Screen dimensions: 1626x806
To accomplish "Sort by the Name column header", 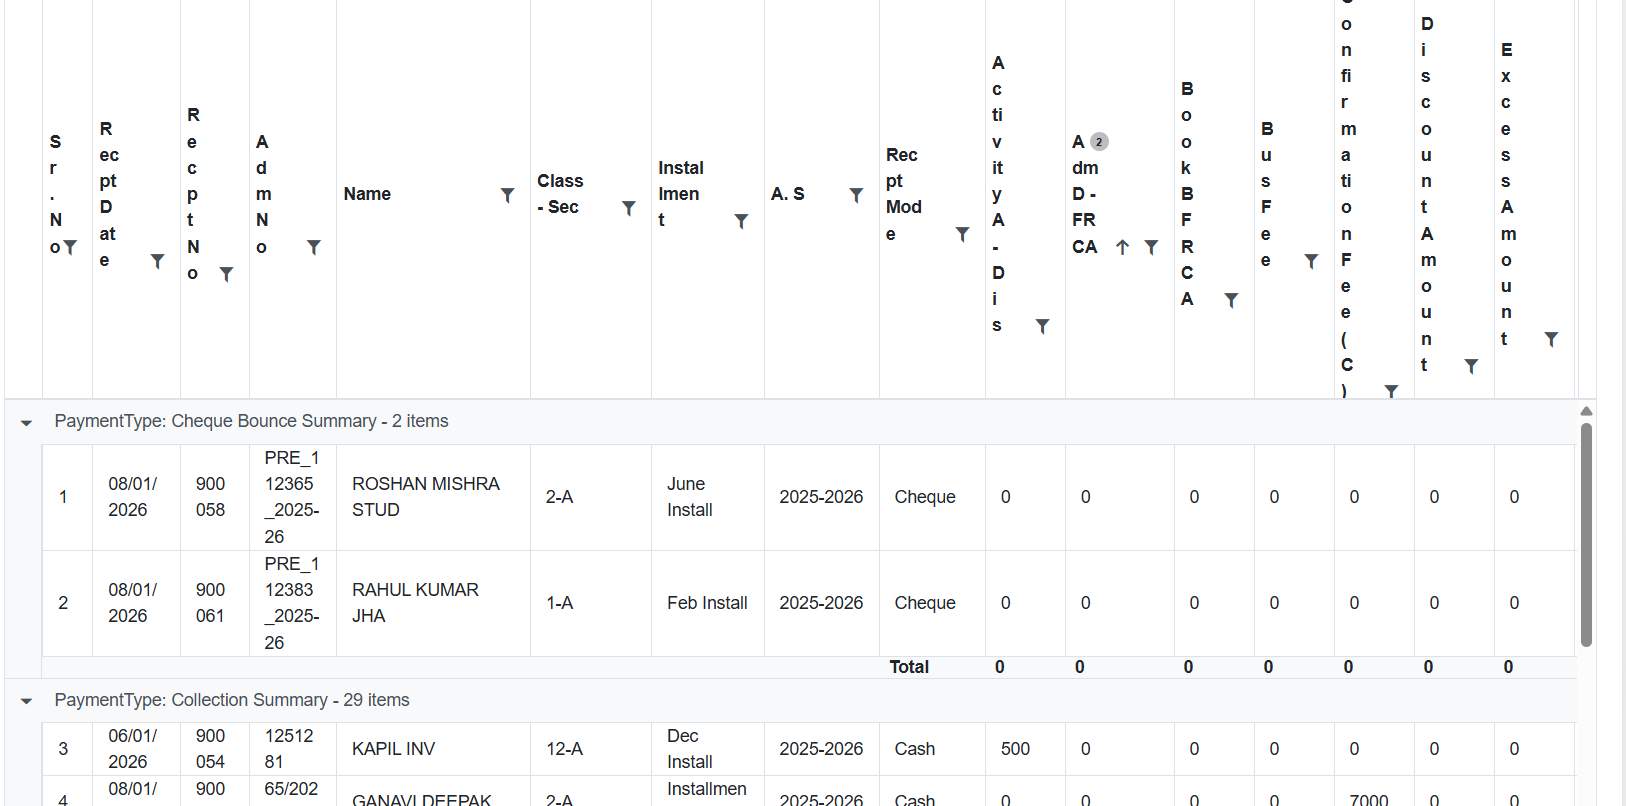I will click(367, 194).
